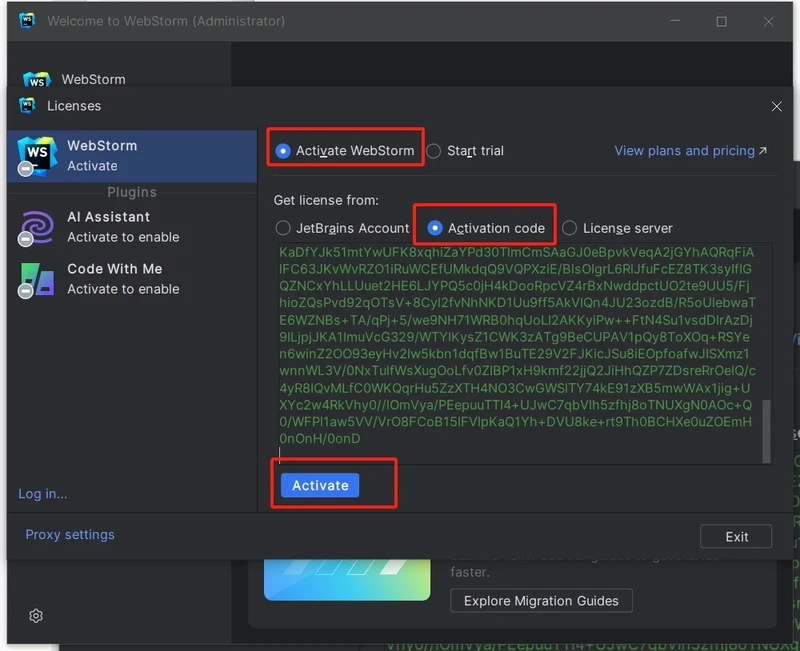Viewport: 800px width, 651px height.
Task: Click inside the activation code text area
Action: coord(515,350)
